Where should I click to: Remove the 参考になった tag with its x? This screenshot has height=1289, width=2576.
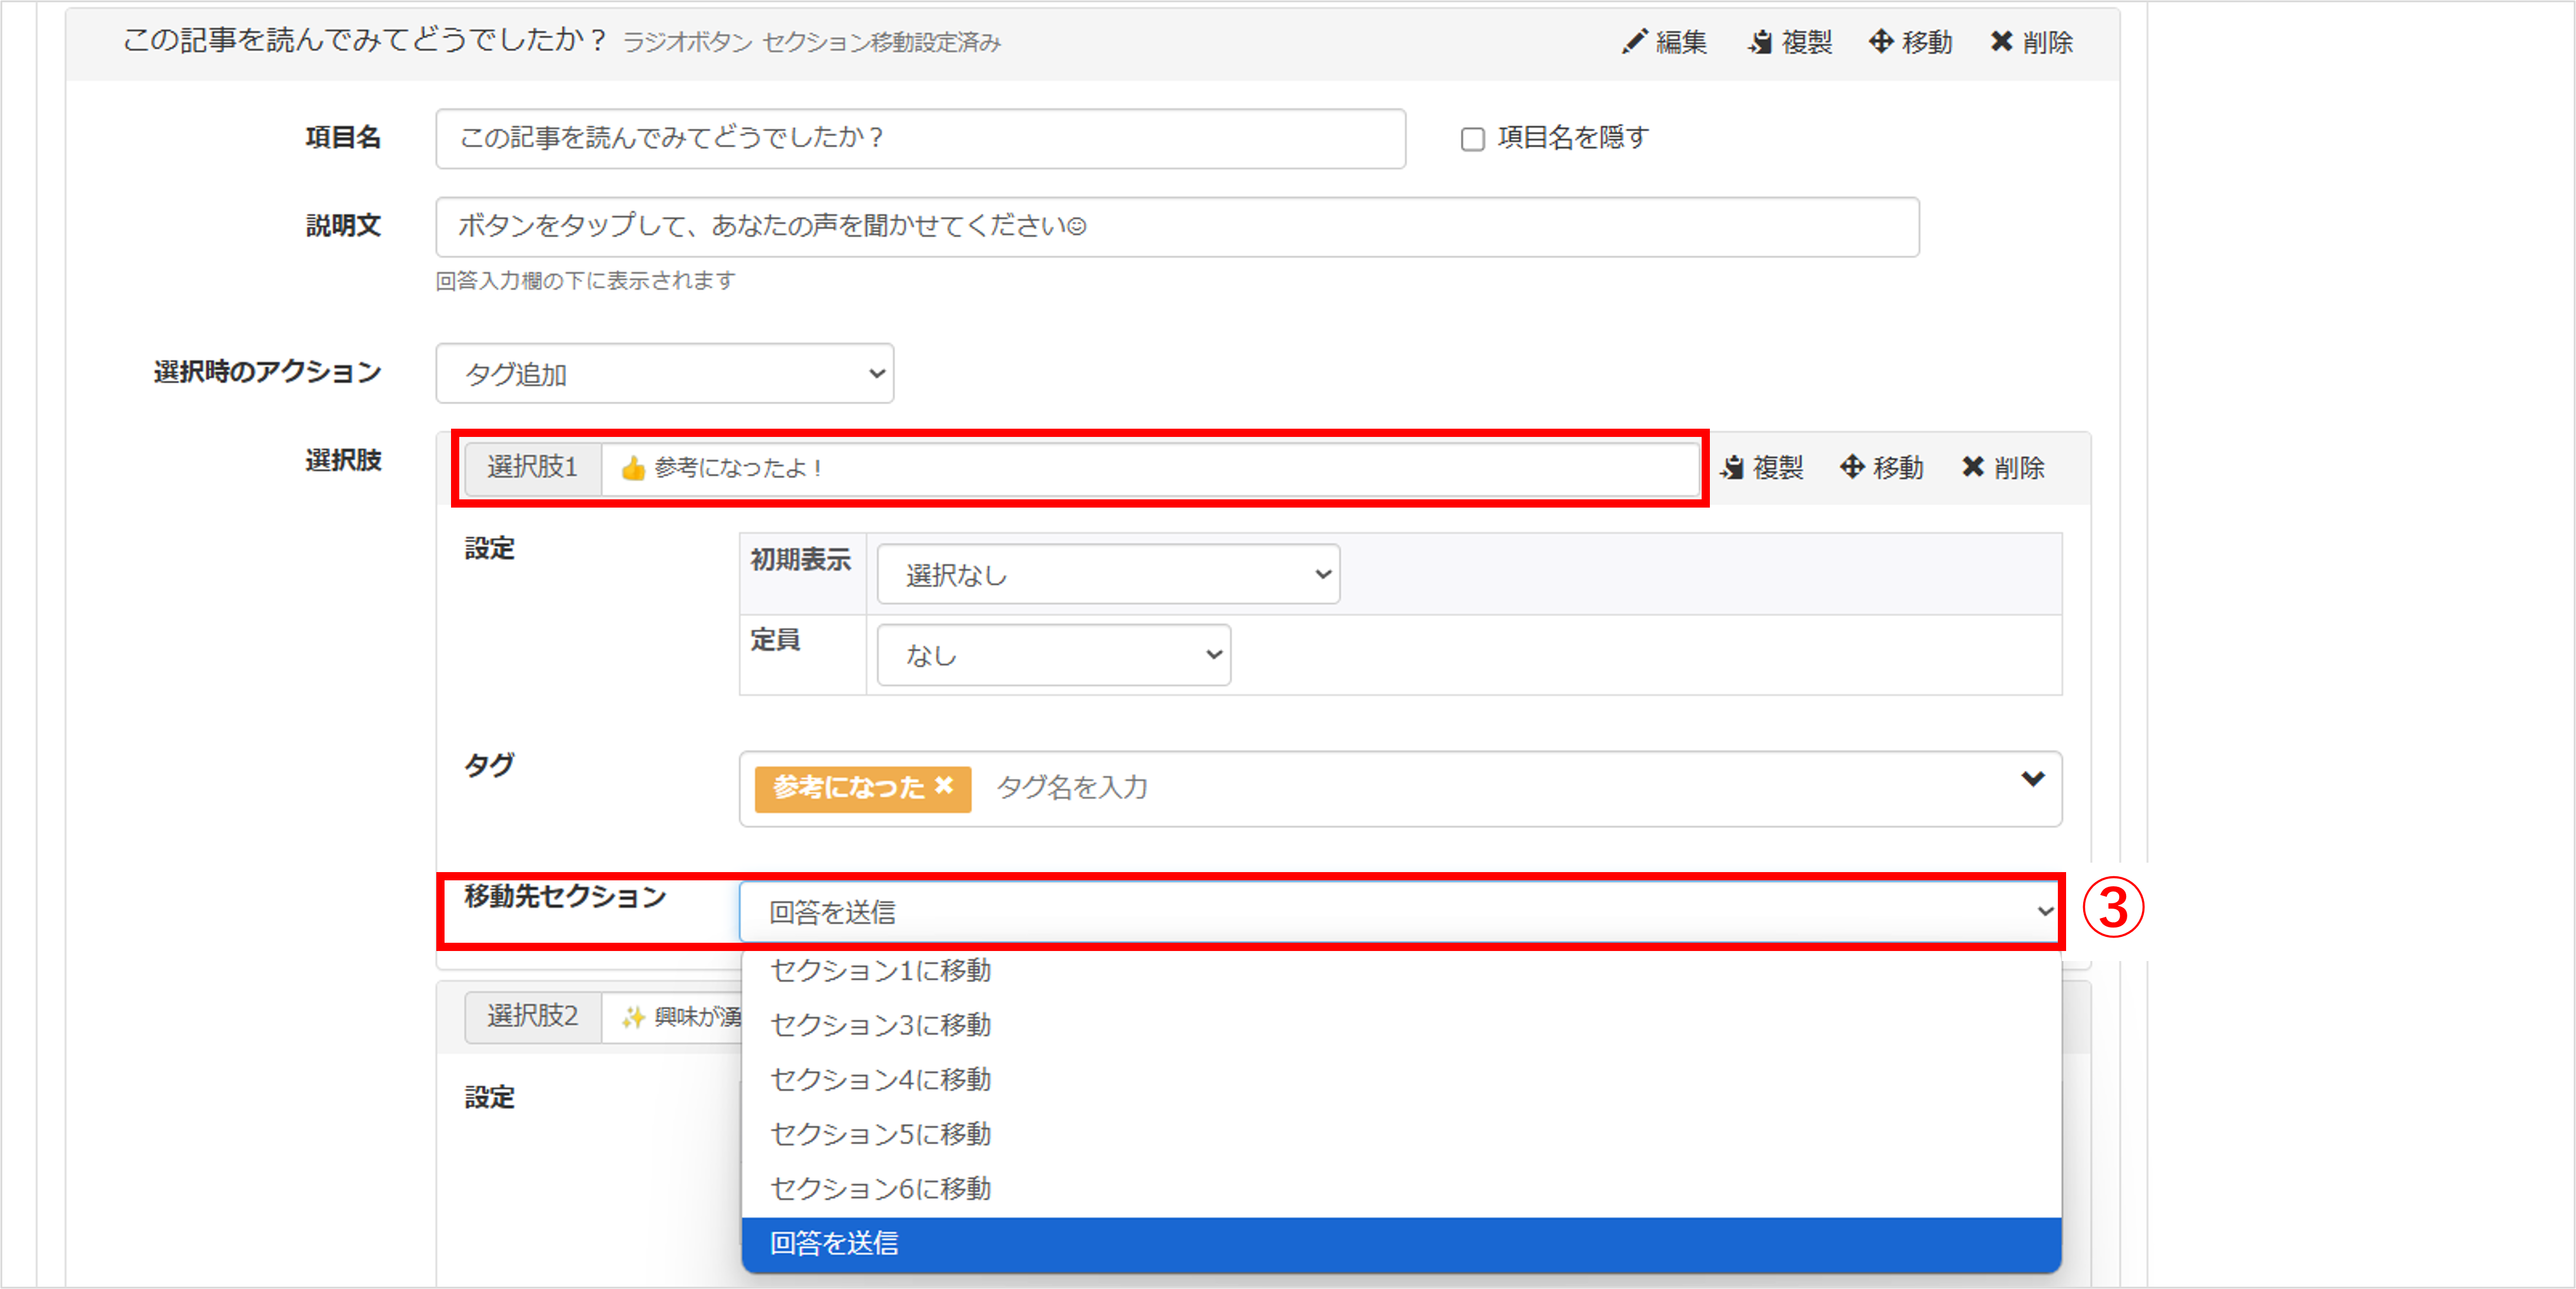(x=943, y=787)
